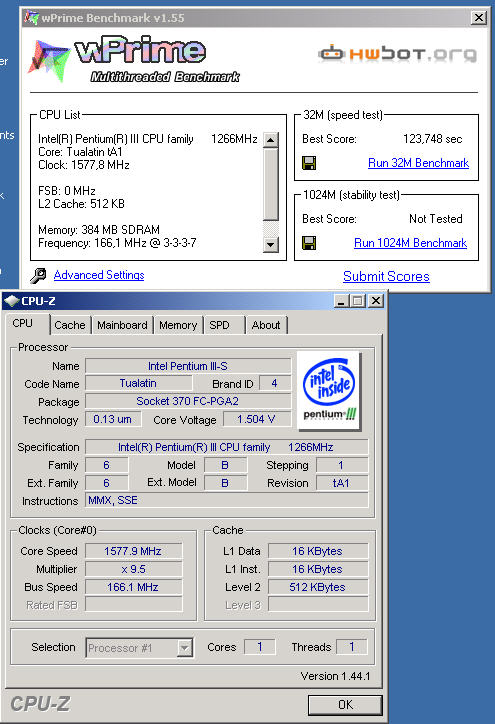This screenshot has height=724, width=495.
Task: Click 'Version 1.44.1' label
Action: click(x=335, y=676)
